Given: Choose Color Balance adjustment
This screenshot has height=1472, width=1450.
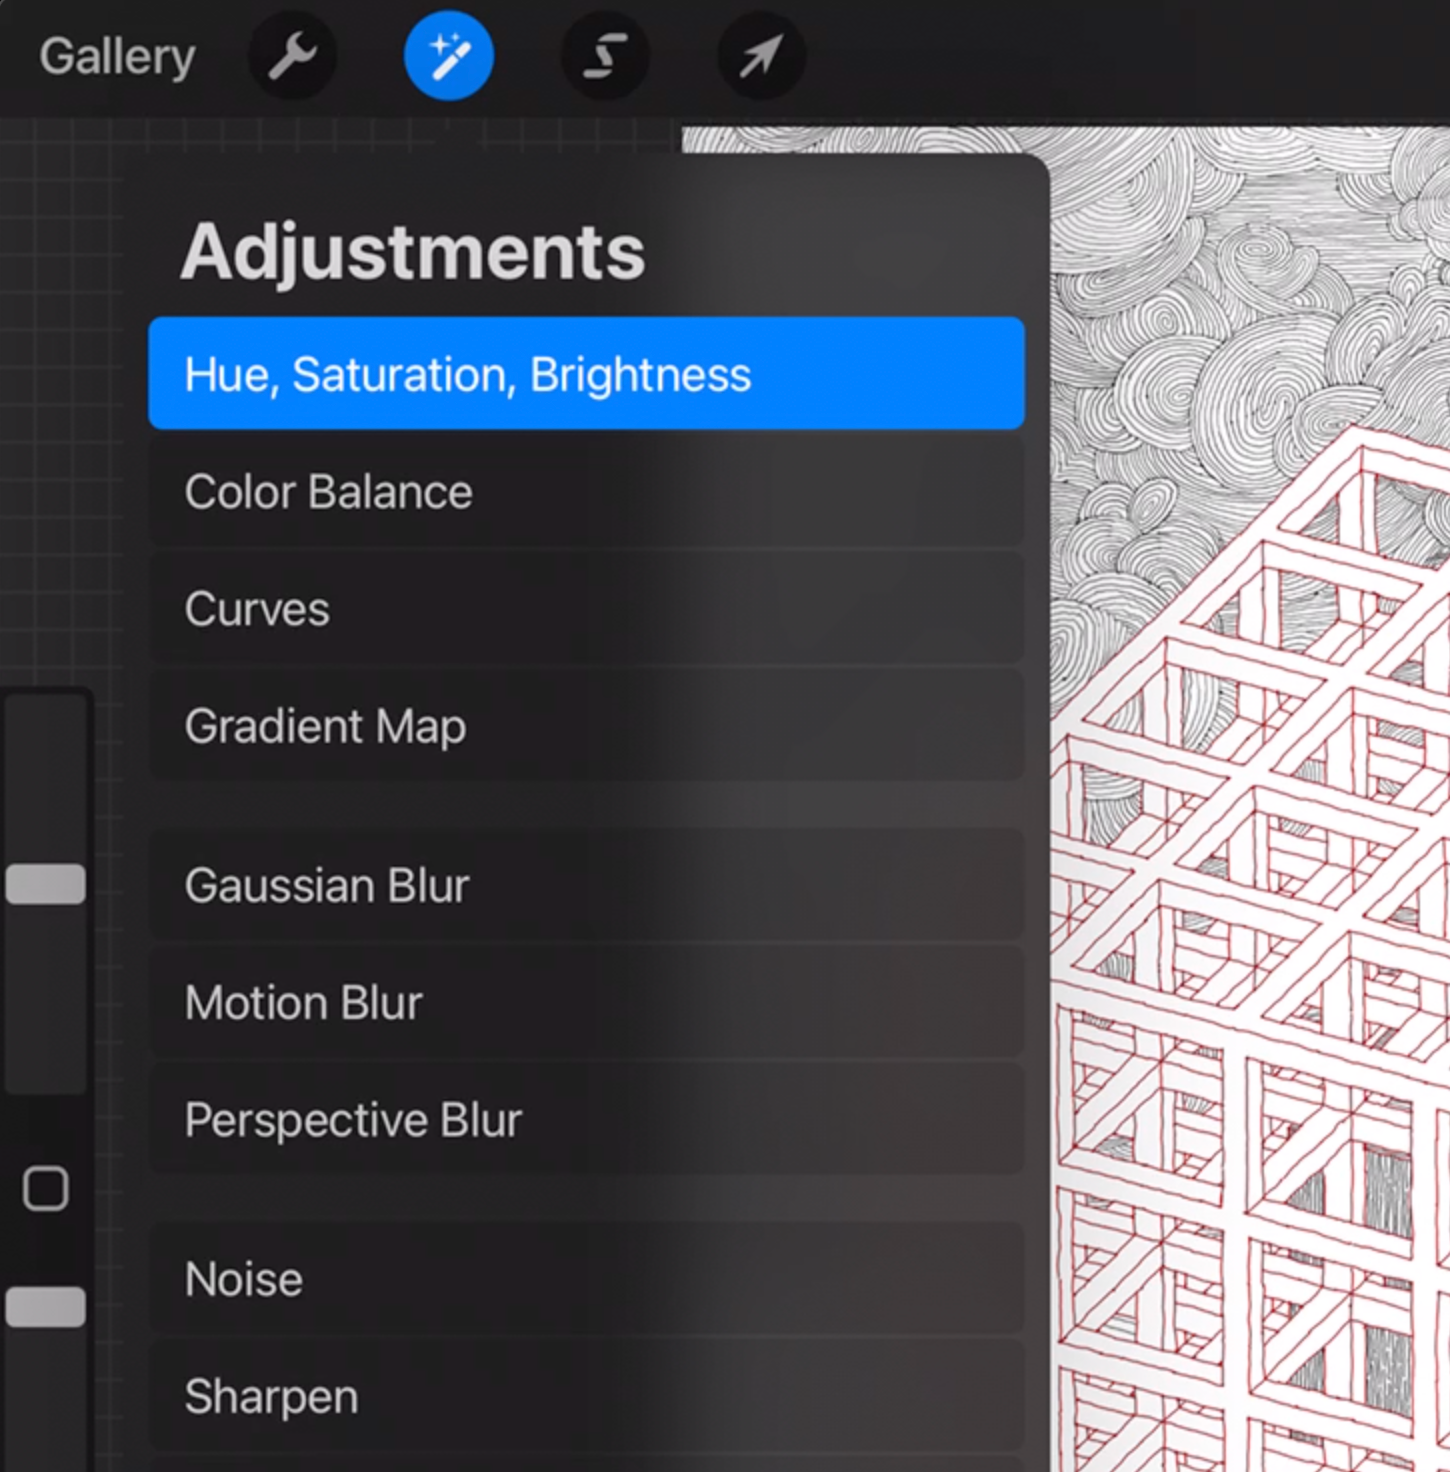Looking at the screenshot, I should pyautogui.click(x=586, y=492).
